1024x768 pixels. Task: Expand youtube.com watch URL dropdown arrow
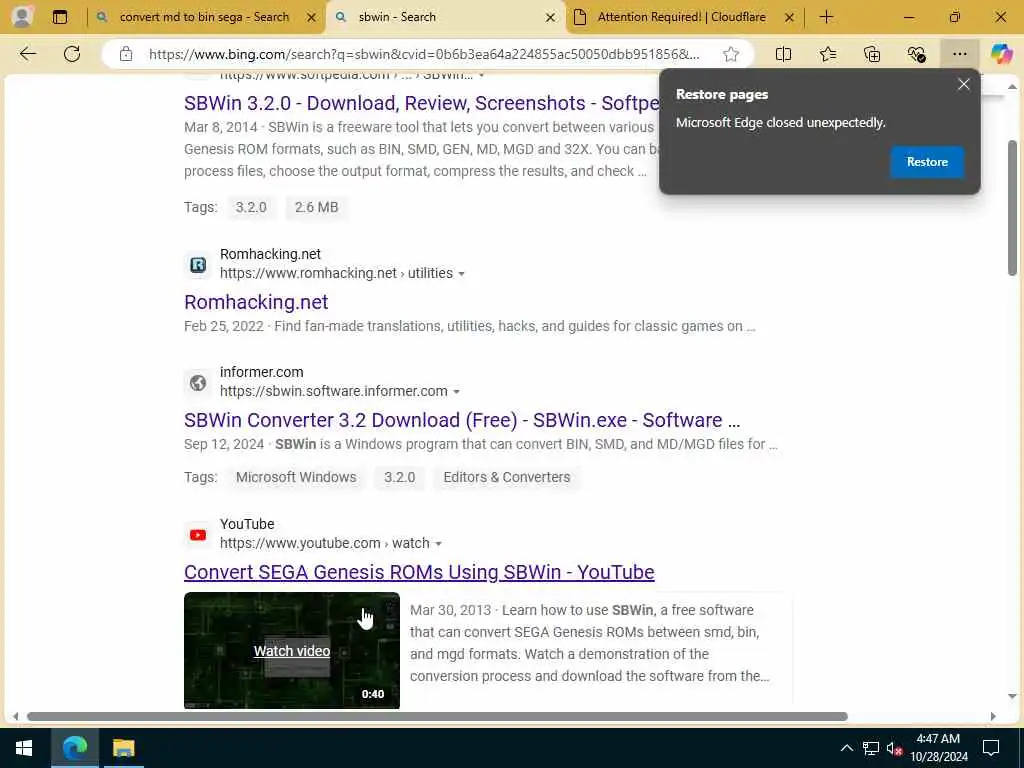(438, 544)
